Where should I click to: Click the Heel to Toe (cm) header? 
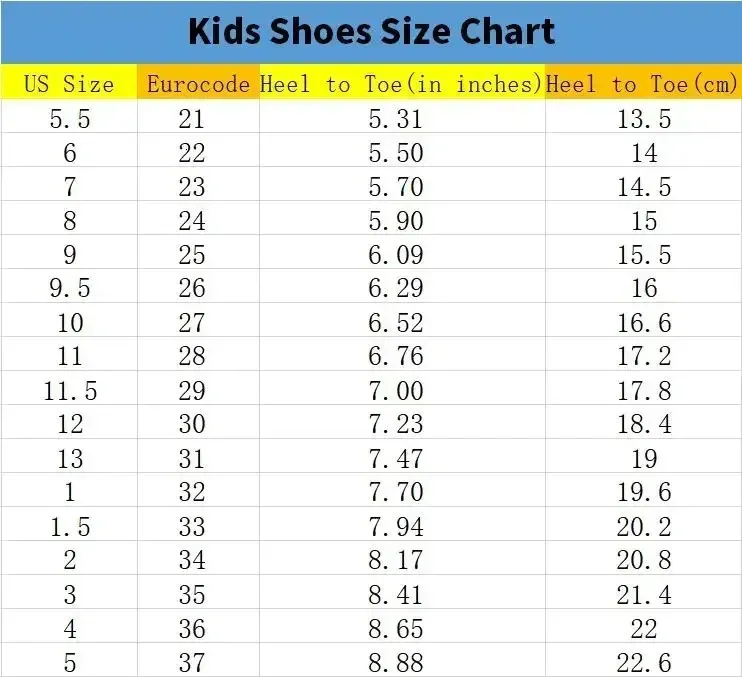click(x=643, y=84)
